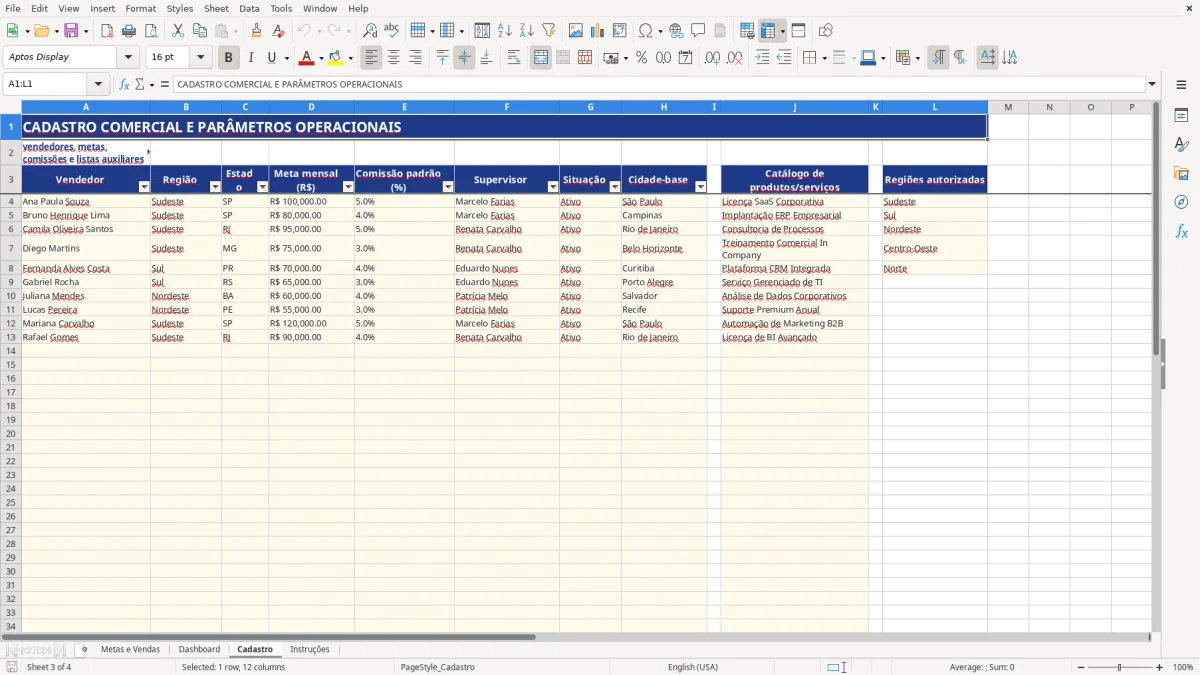Viewport: 1200px width, 675px height.
Task: Open the font name dropdown
Action: click(128, 57)
